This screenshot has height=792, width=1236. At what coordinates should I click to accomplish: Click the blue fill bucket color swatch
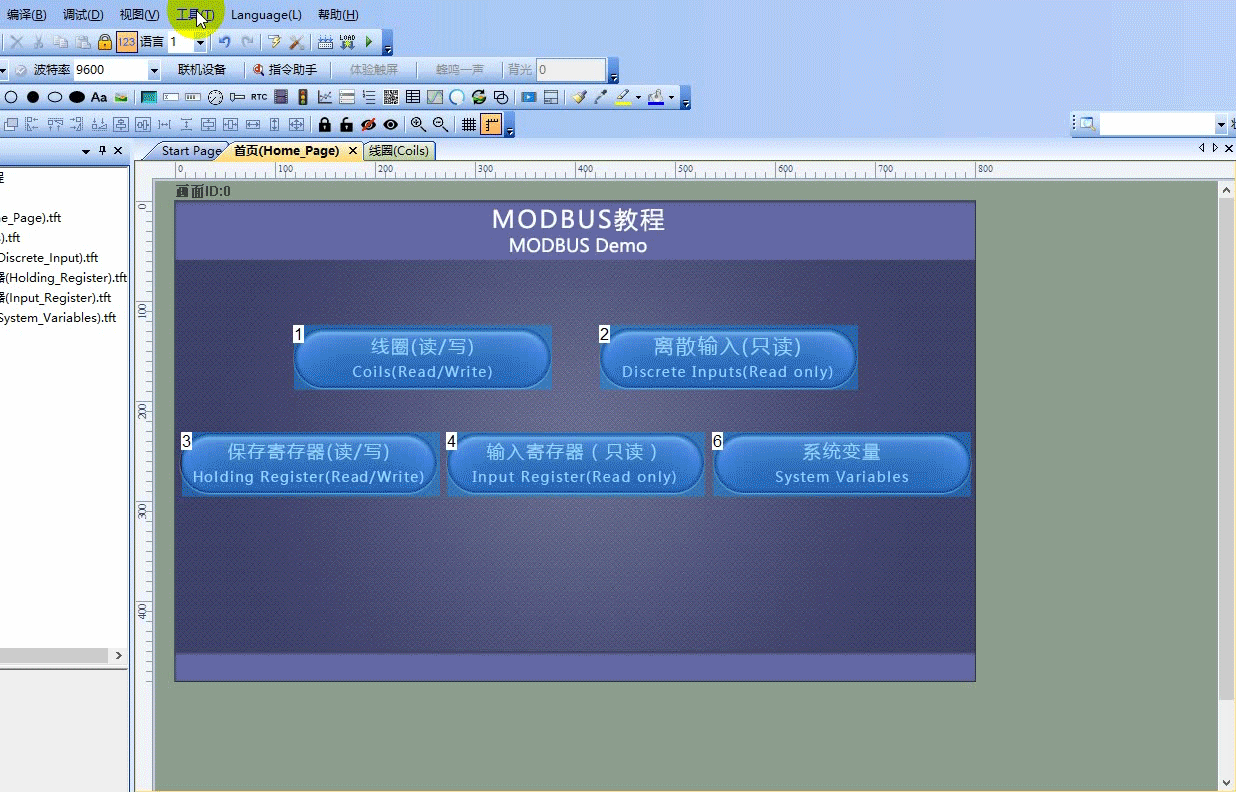click(x=656, y=97)
